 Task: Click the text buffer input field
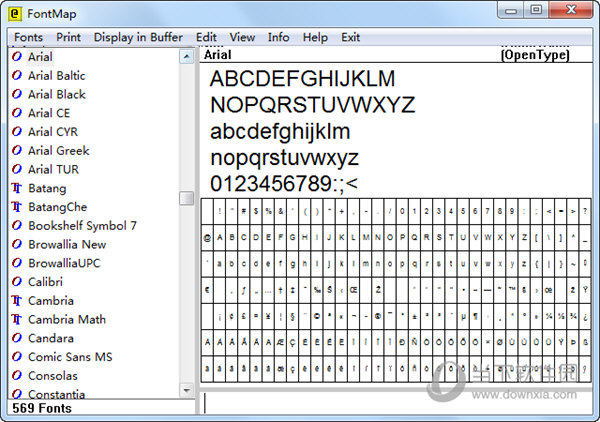point(396,403)
